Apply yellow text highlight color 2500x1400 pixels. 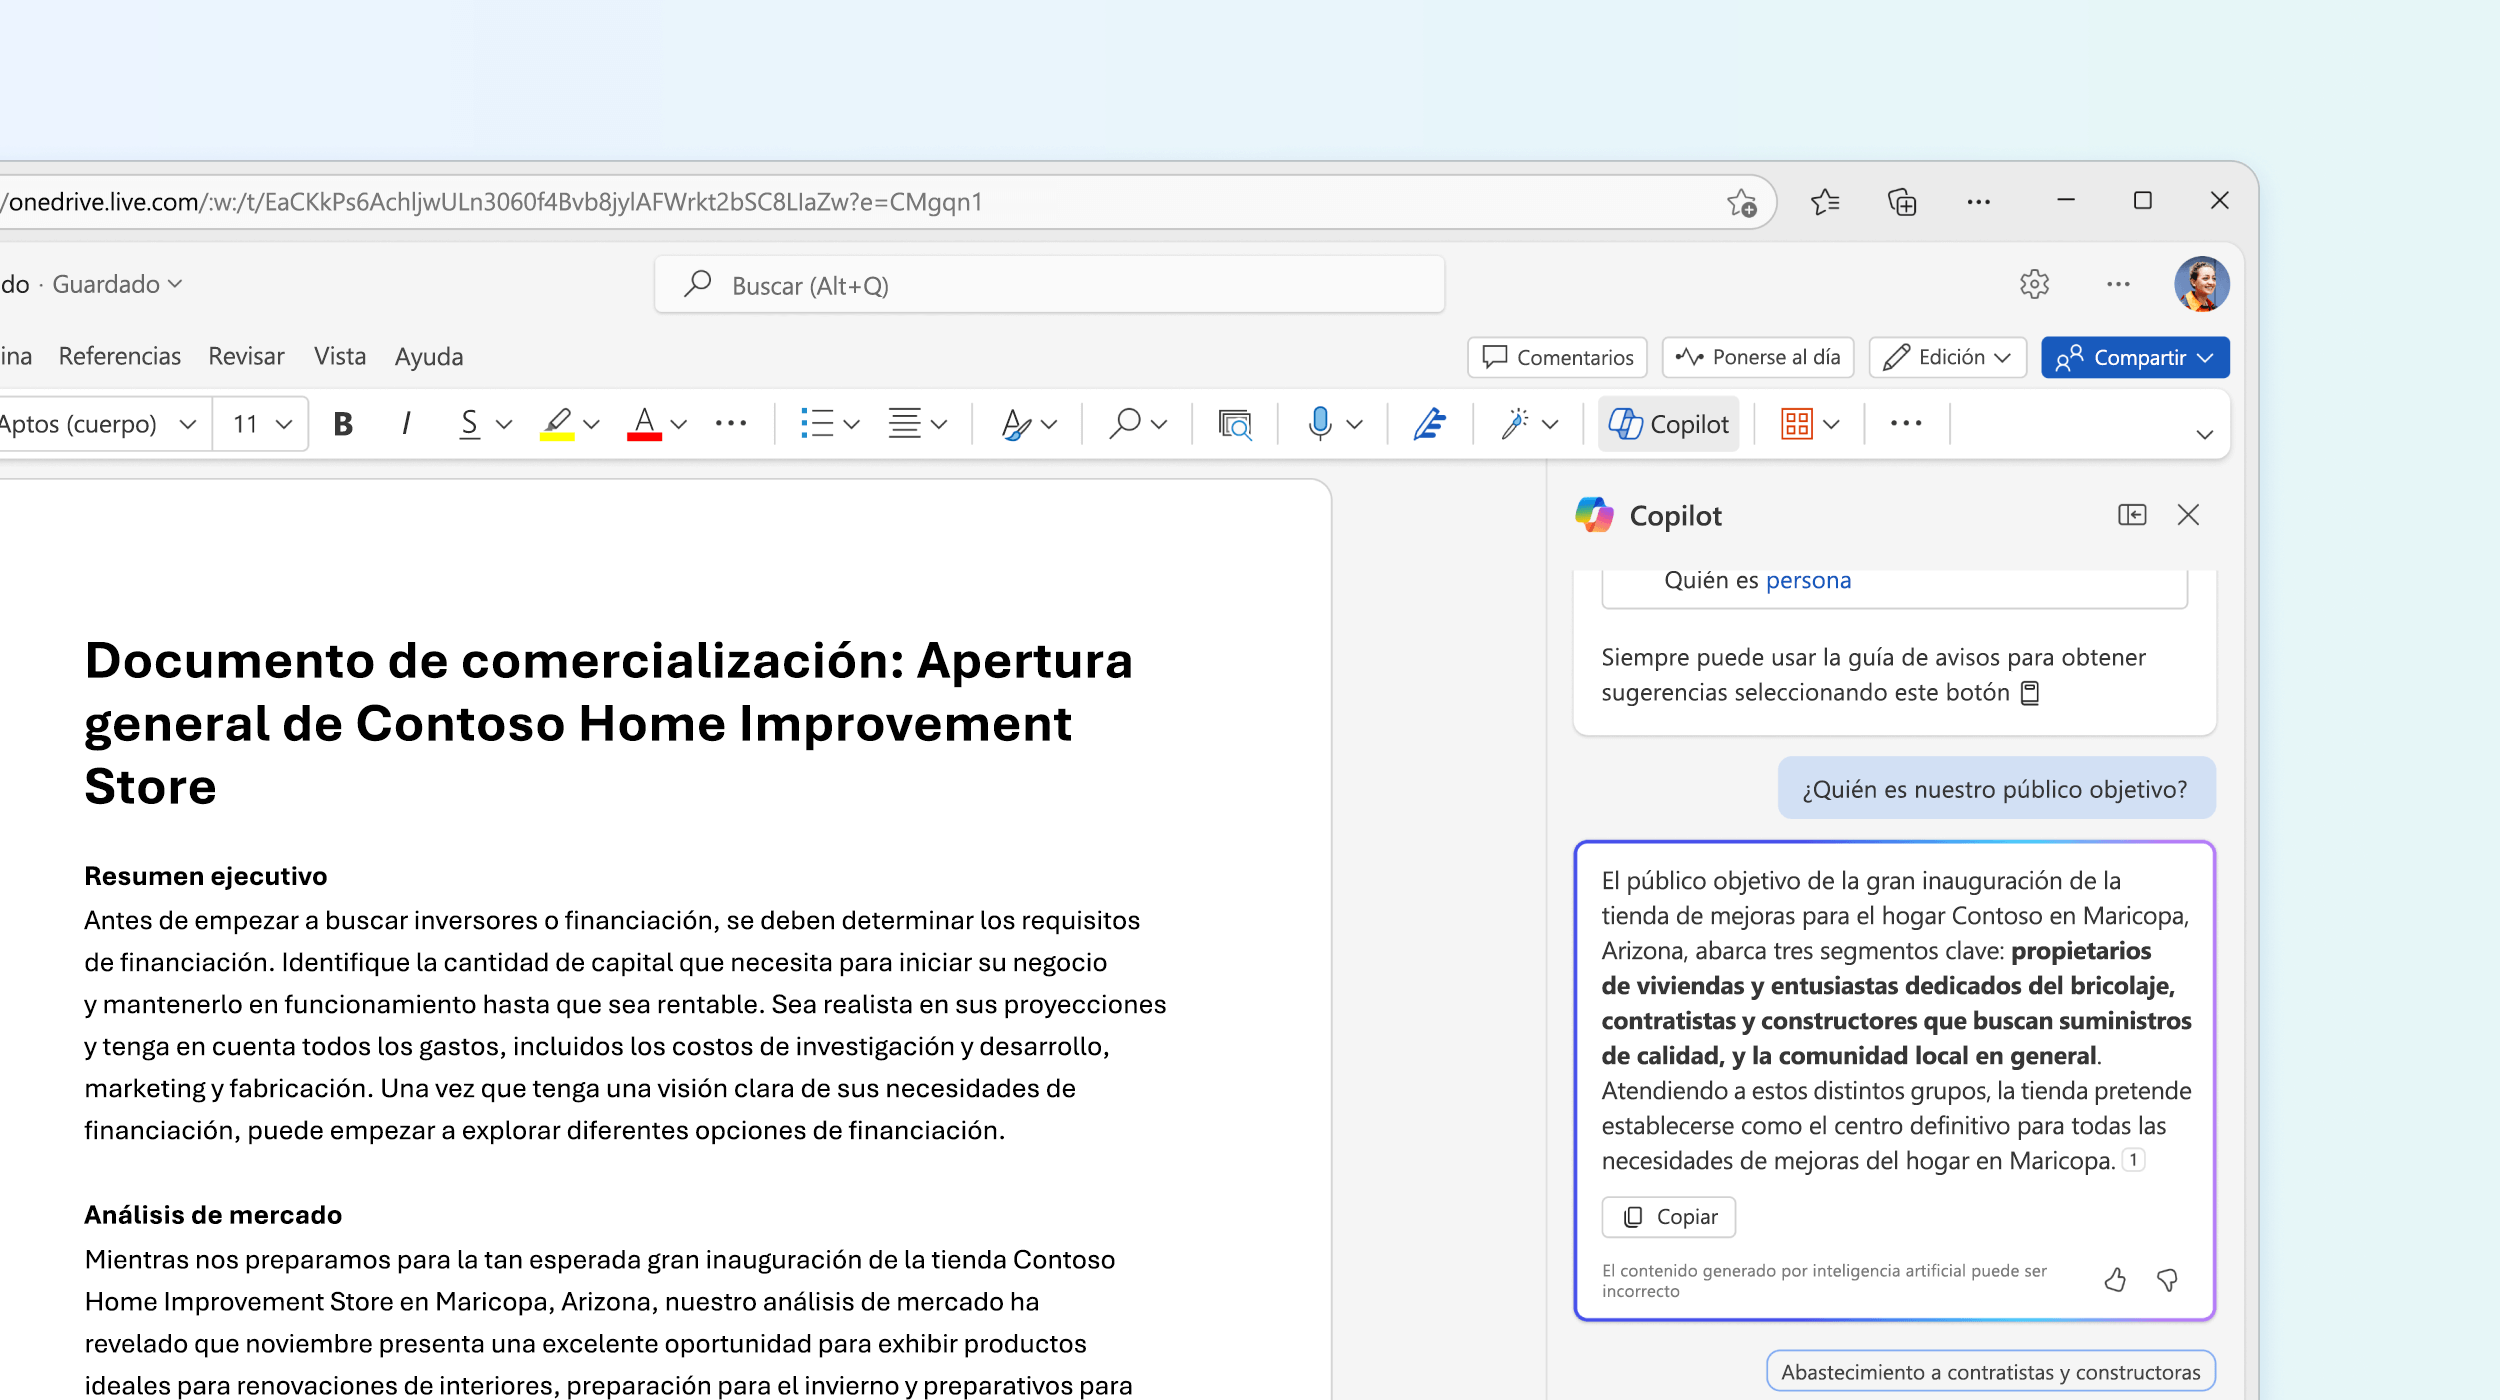(557, 424)
